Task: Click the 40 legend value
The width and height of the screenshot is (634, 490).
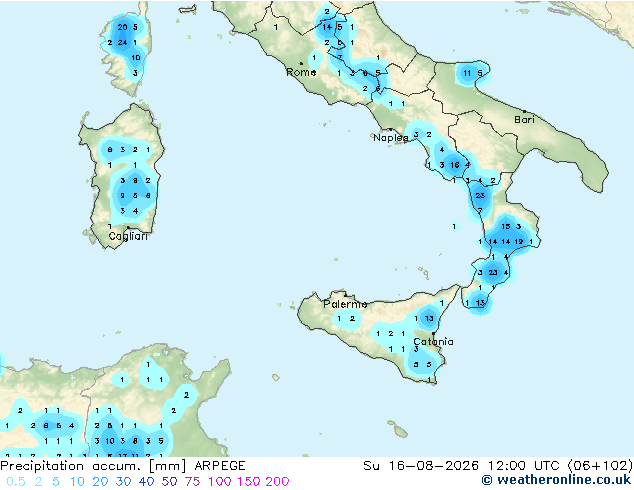Action: [146, 482]
